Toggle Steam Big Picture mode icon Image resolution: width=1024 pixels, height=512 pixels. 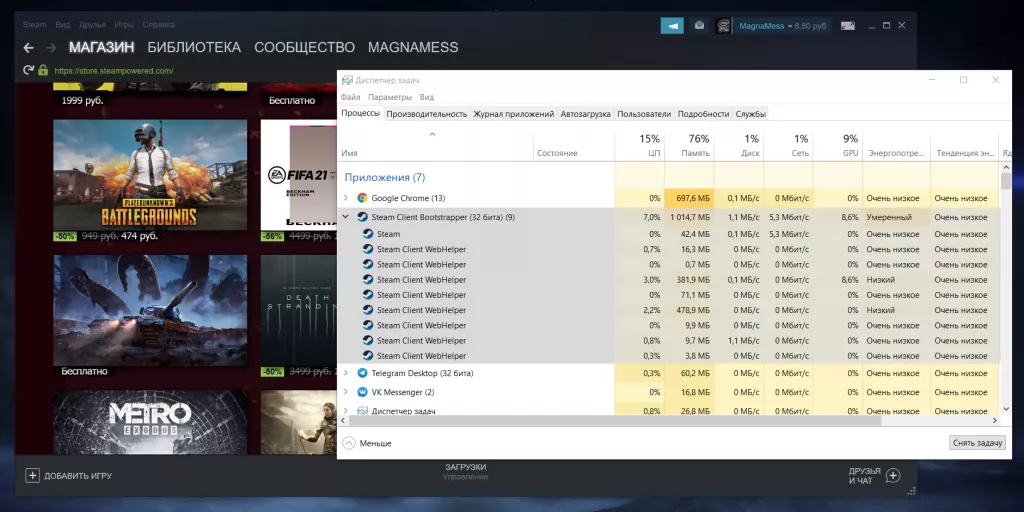(848, 25)
